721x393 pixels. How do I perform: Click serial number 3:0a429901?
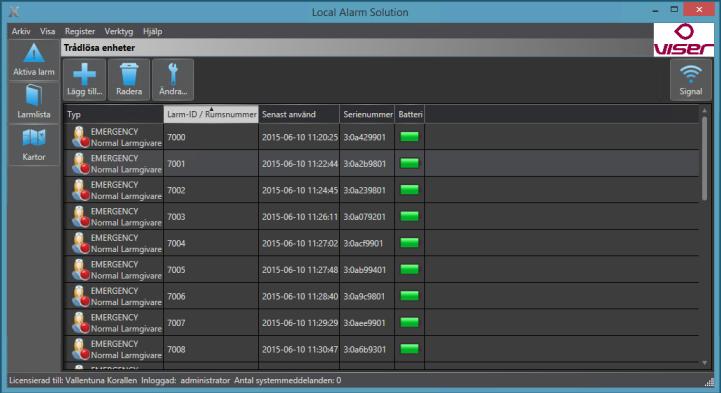(365, 137)
